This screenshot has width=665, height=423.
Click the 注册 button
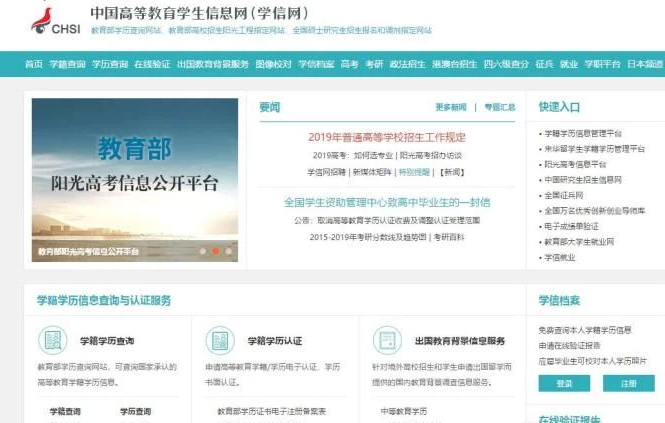[x=629, y=384]
